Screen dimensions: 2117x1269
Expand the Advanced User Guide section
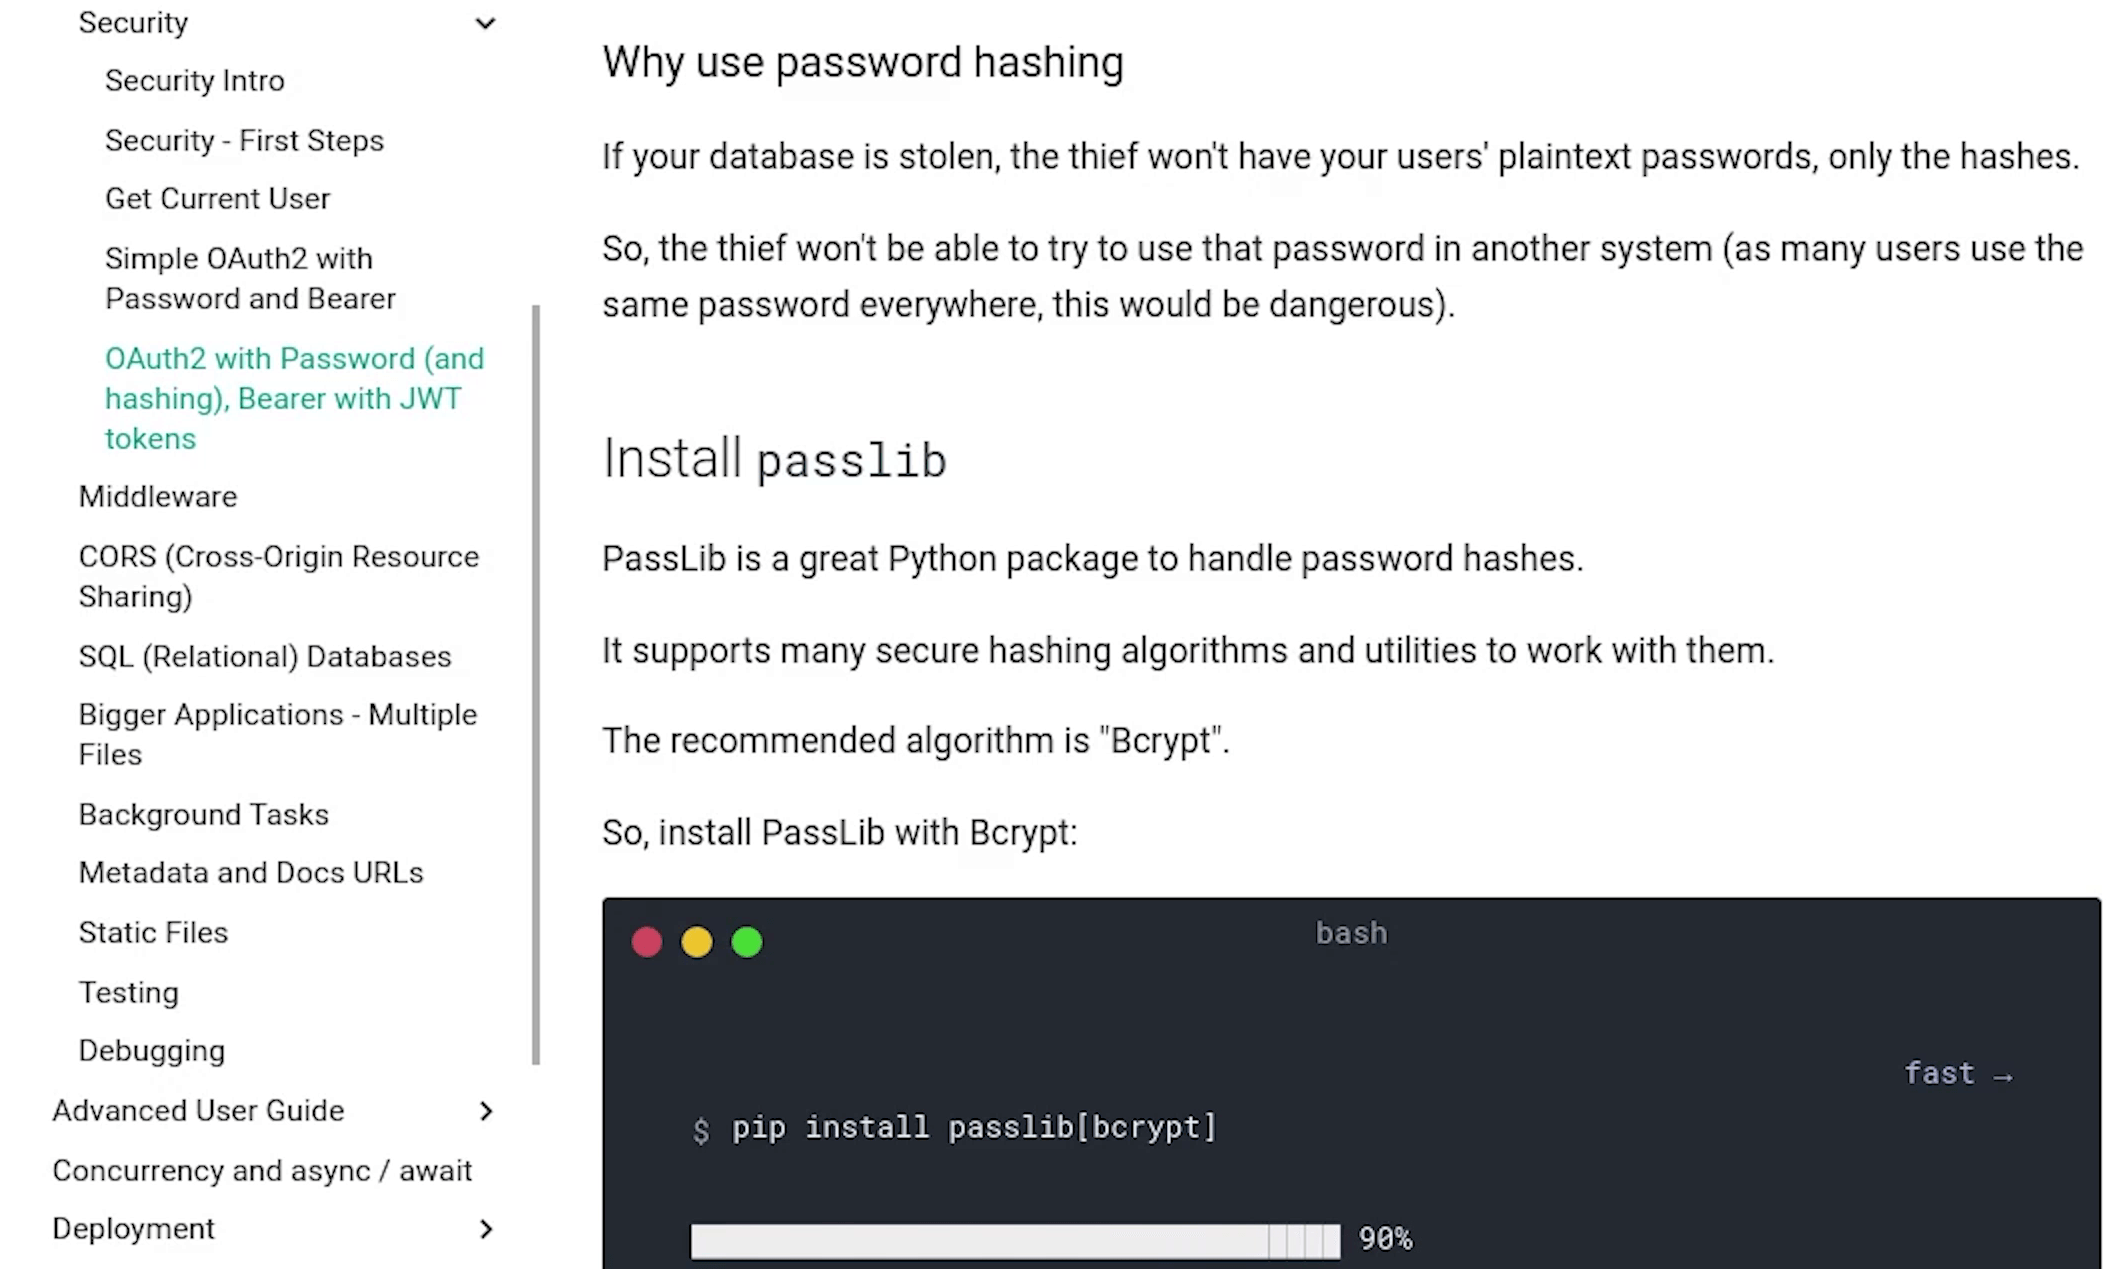tap(486, 1110)
